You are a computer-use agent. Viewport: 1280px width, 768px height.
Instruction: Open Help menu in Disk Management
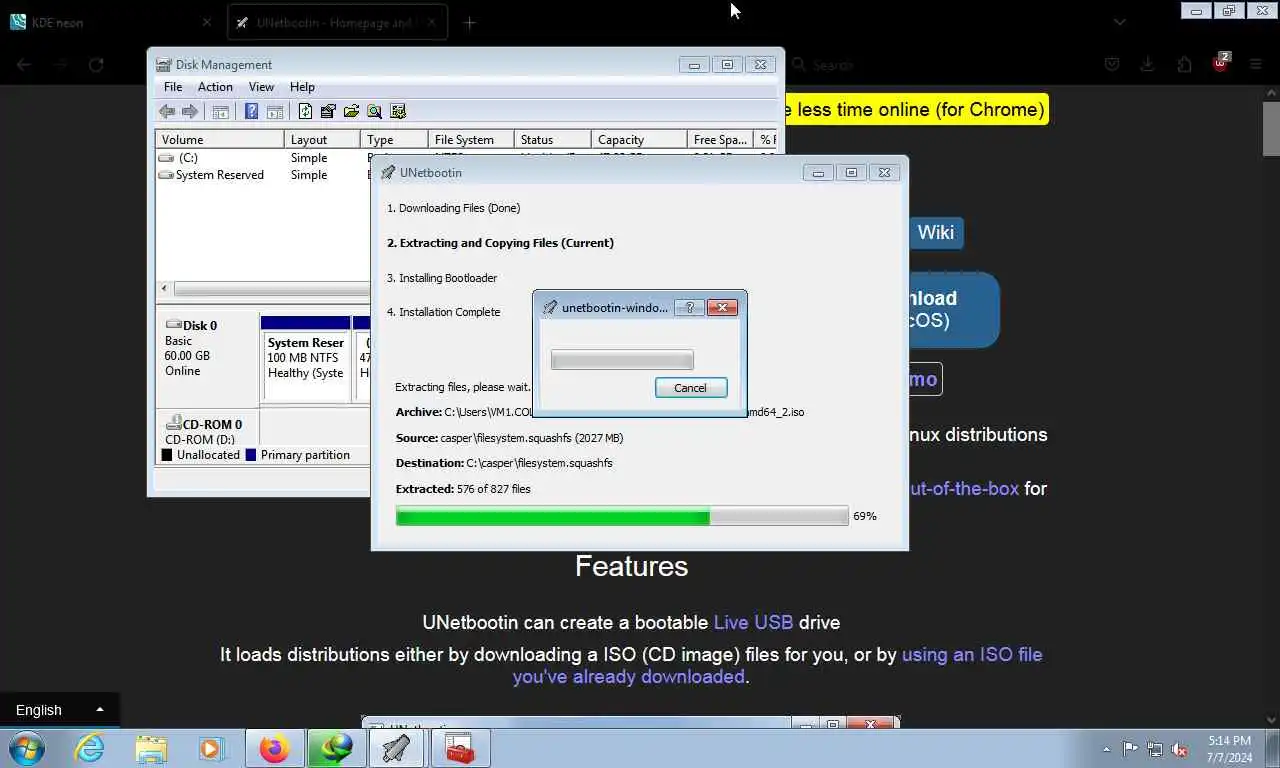point(302,87)
